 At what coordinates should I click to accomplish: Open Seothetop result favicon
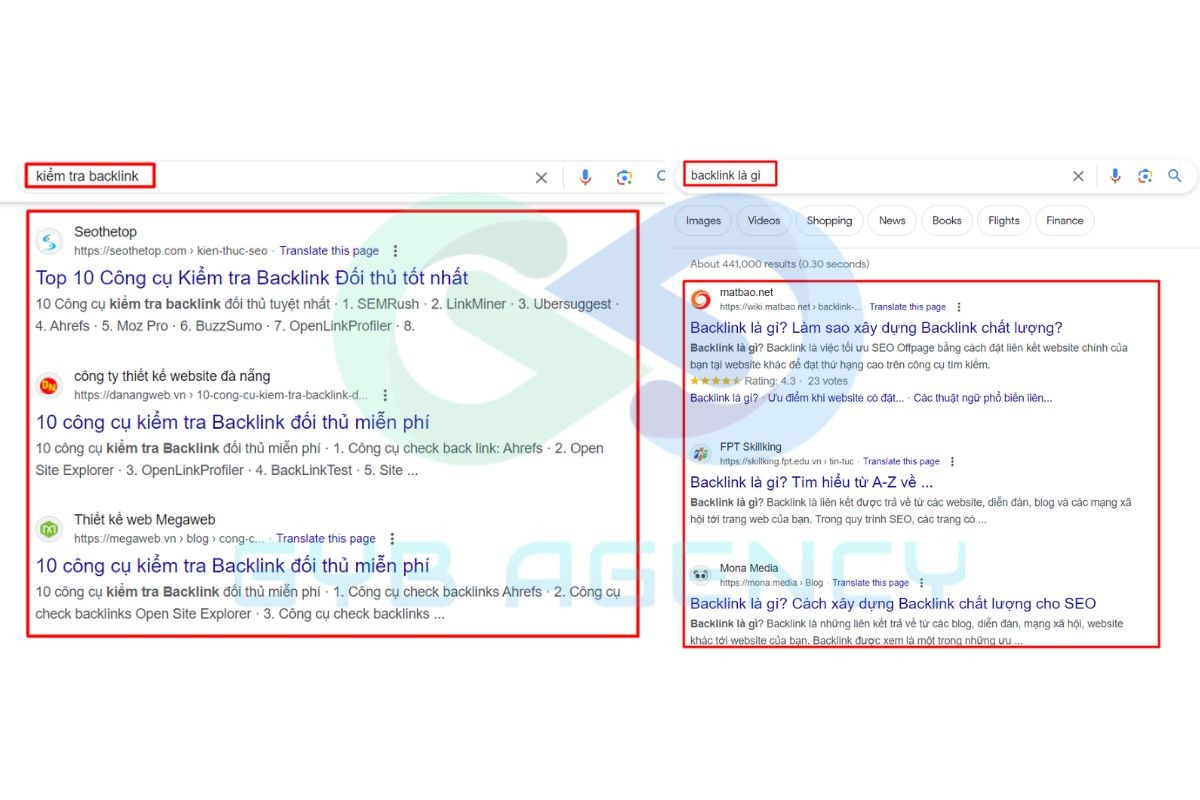tap(49, 241)
